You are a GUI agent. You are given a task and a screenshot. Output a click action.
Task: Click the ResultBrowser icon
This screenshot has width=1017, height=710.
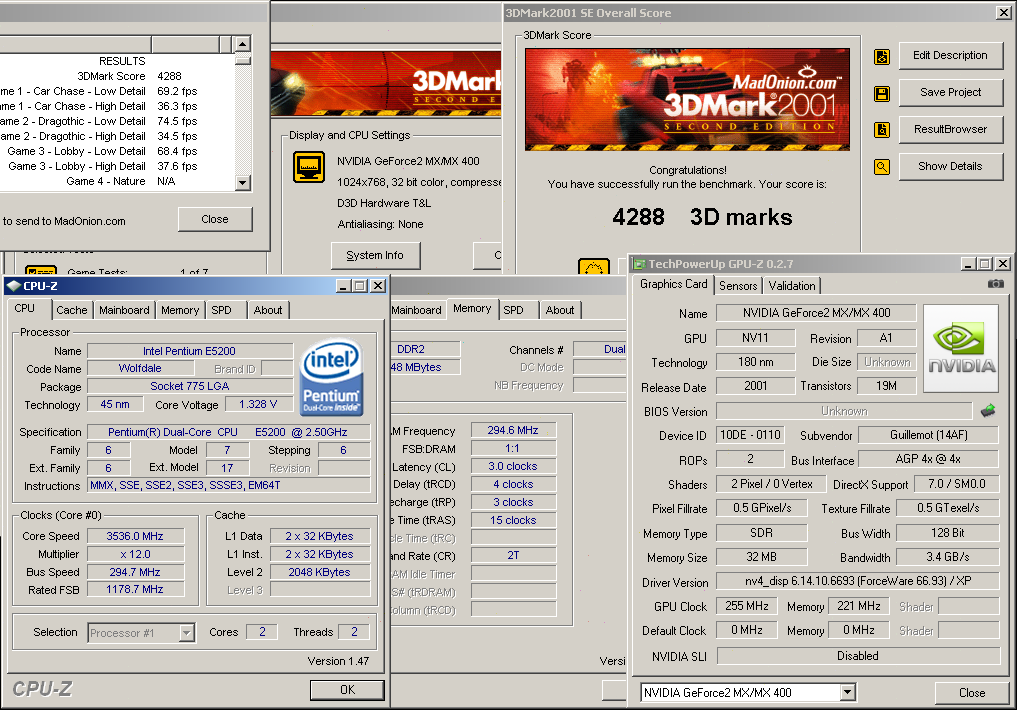point(881,130)
